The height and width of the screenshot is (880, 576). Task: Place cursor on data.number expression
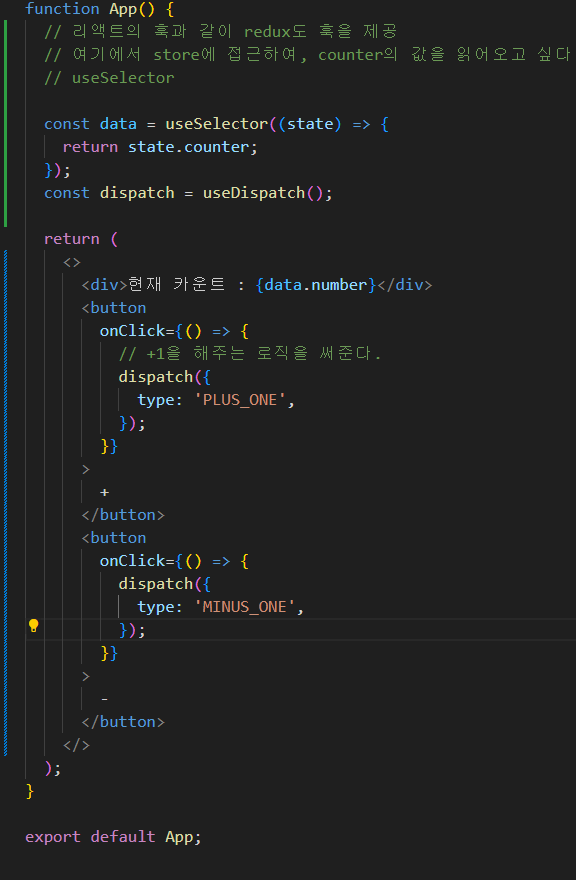(315, 285)
